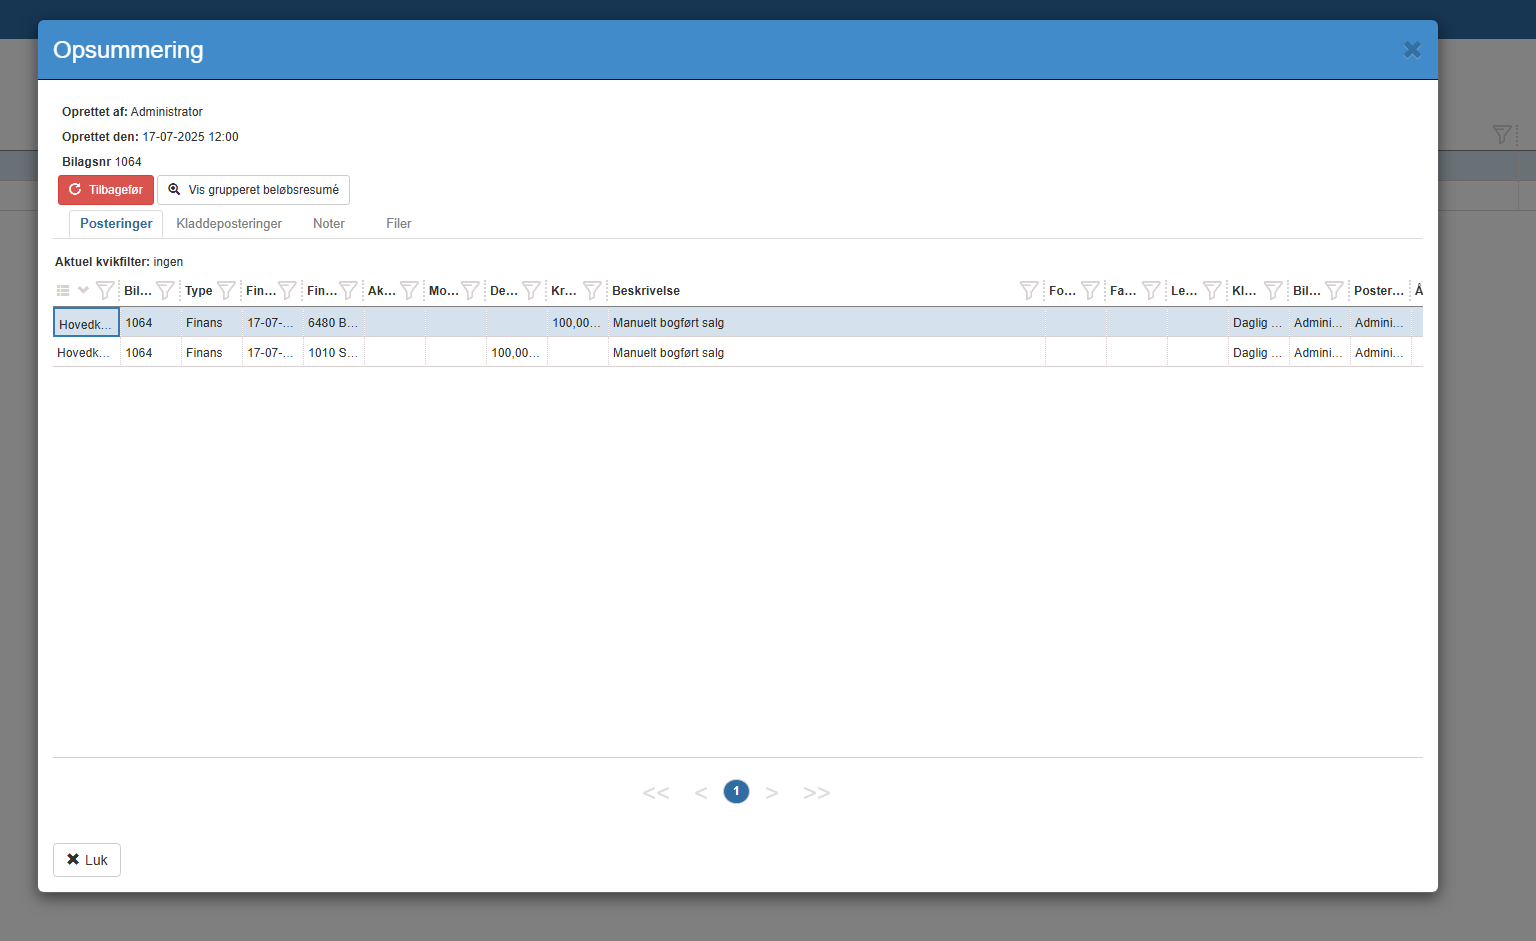Close the Opsummering dialog with the X

[x=1412, y=50]
